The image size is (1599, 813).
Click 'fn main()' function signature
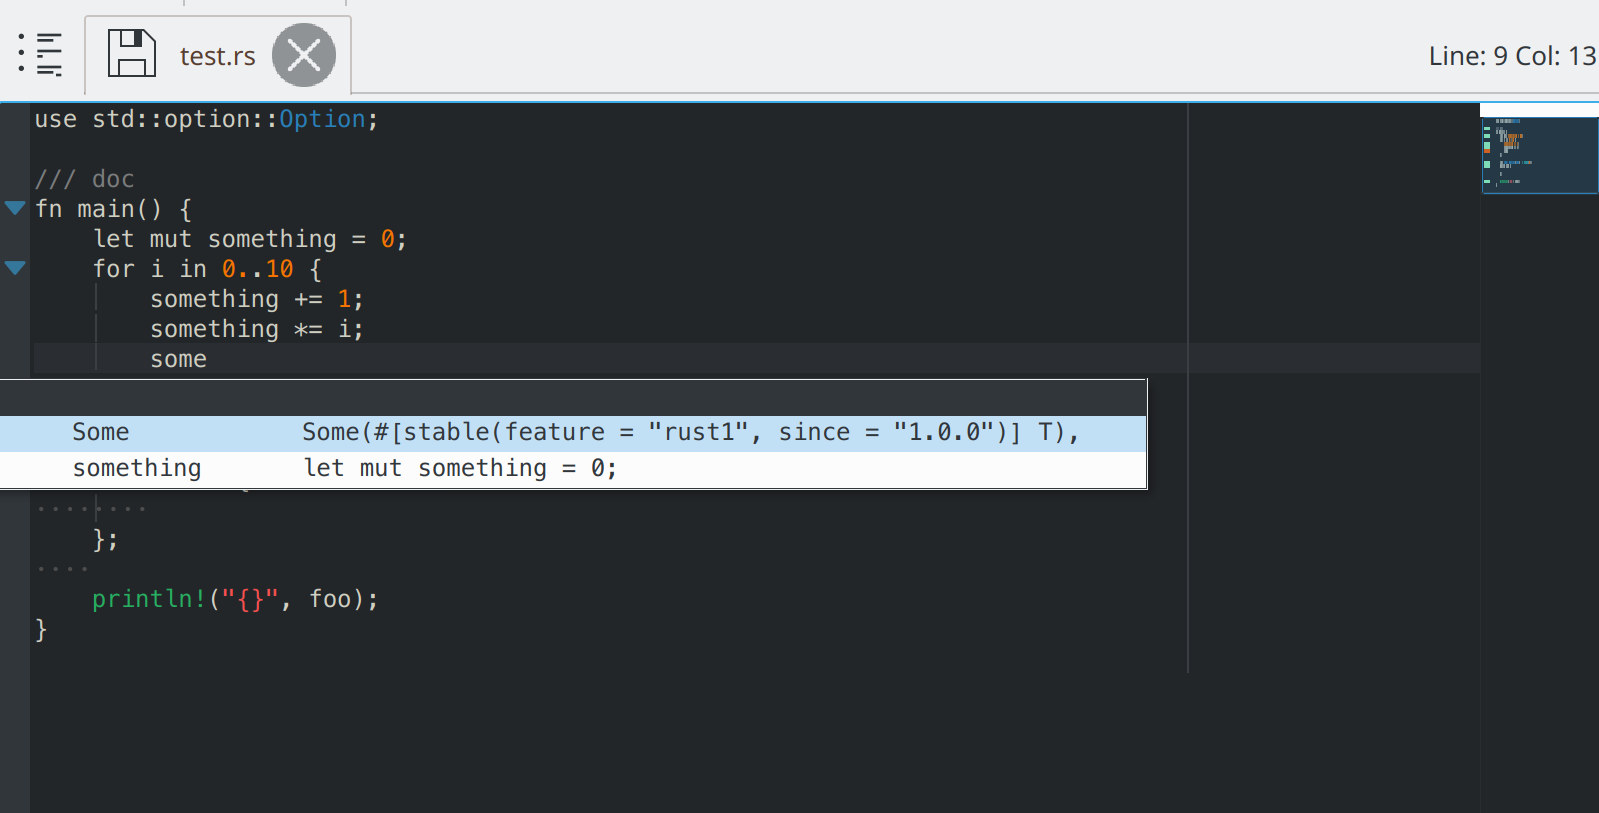point(98,209)
